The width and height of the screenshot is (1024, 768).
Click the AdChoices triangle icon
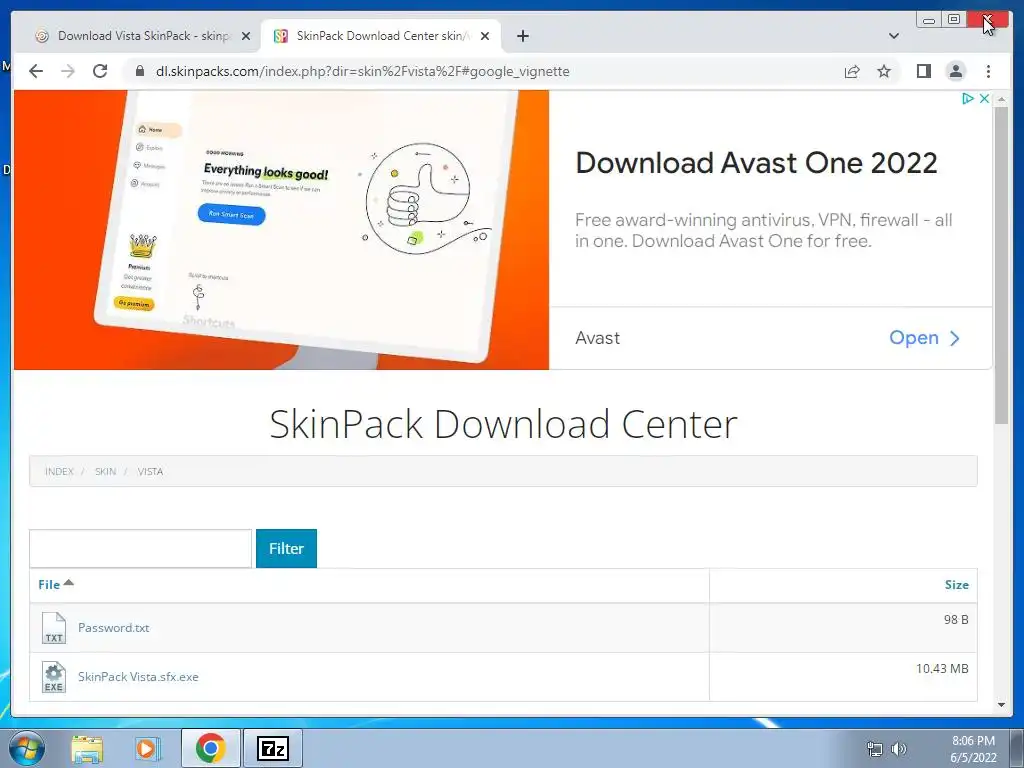[968, 99]
